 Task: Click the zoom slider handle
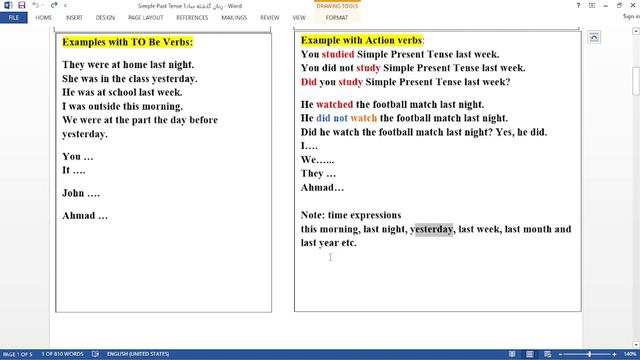pyautogui.click(x=589, y=354)
